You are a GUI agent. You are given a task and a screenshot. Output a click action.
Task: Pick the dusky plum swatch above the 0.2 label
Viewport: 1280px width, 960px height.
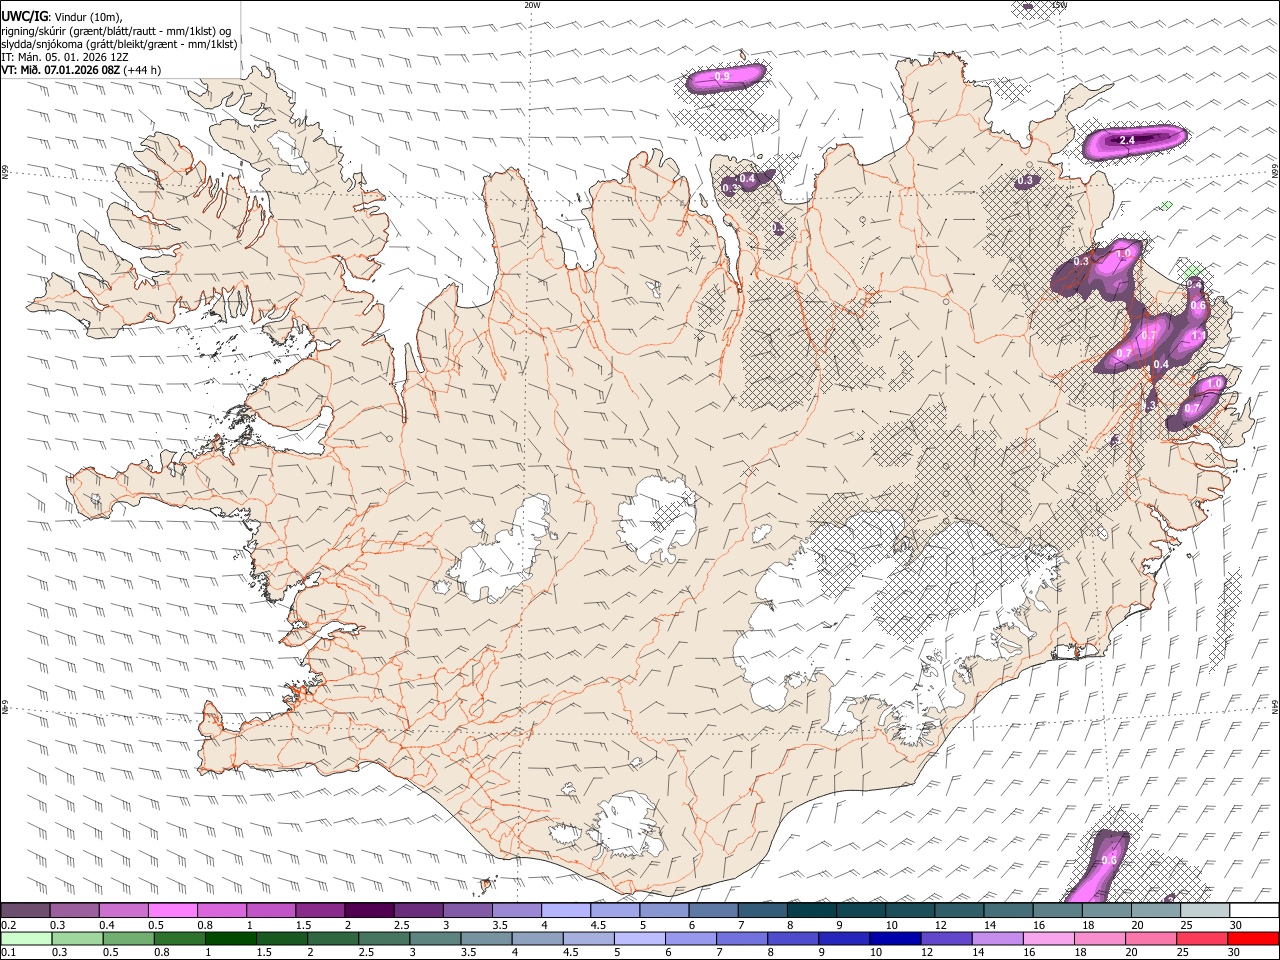tap(25, 911)
